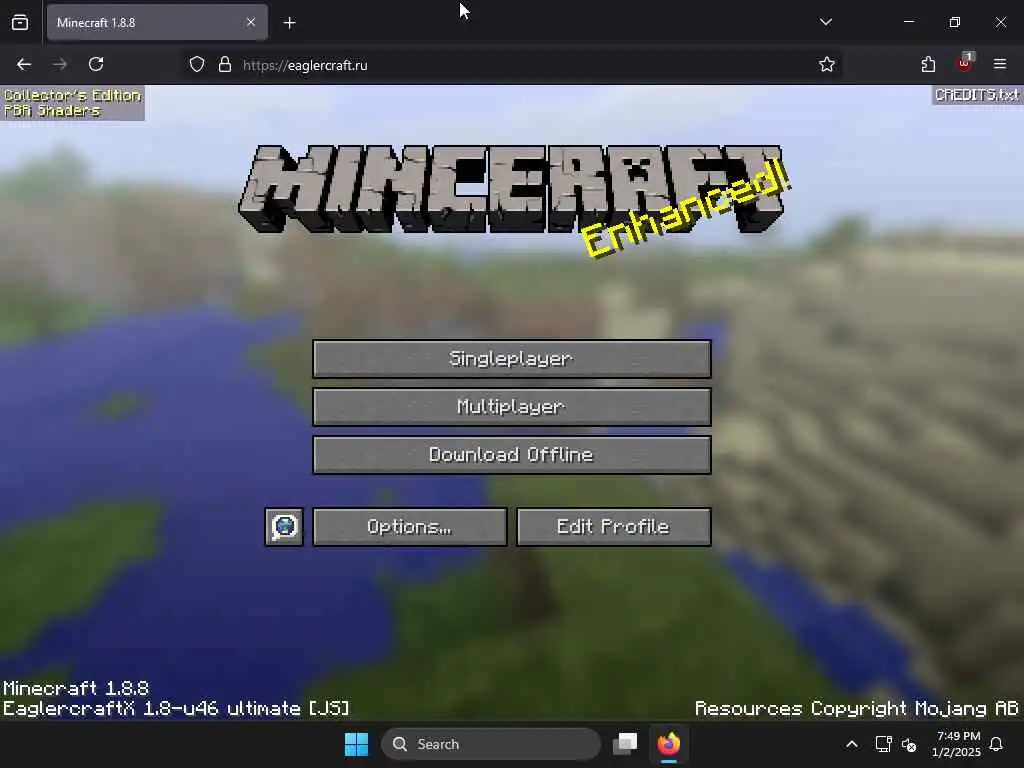This screenshot has width=1024, height=768.
Task: Minimize the Firefox window
Action: [908, 22]
